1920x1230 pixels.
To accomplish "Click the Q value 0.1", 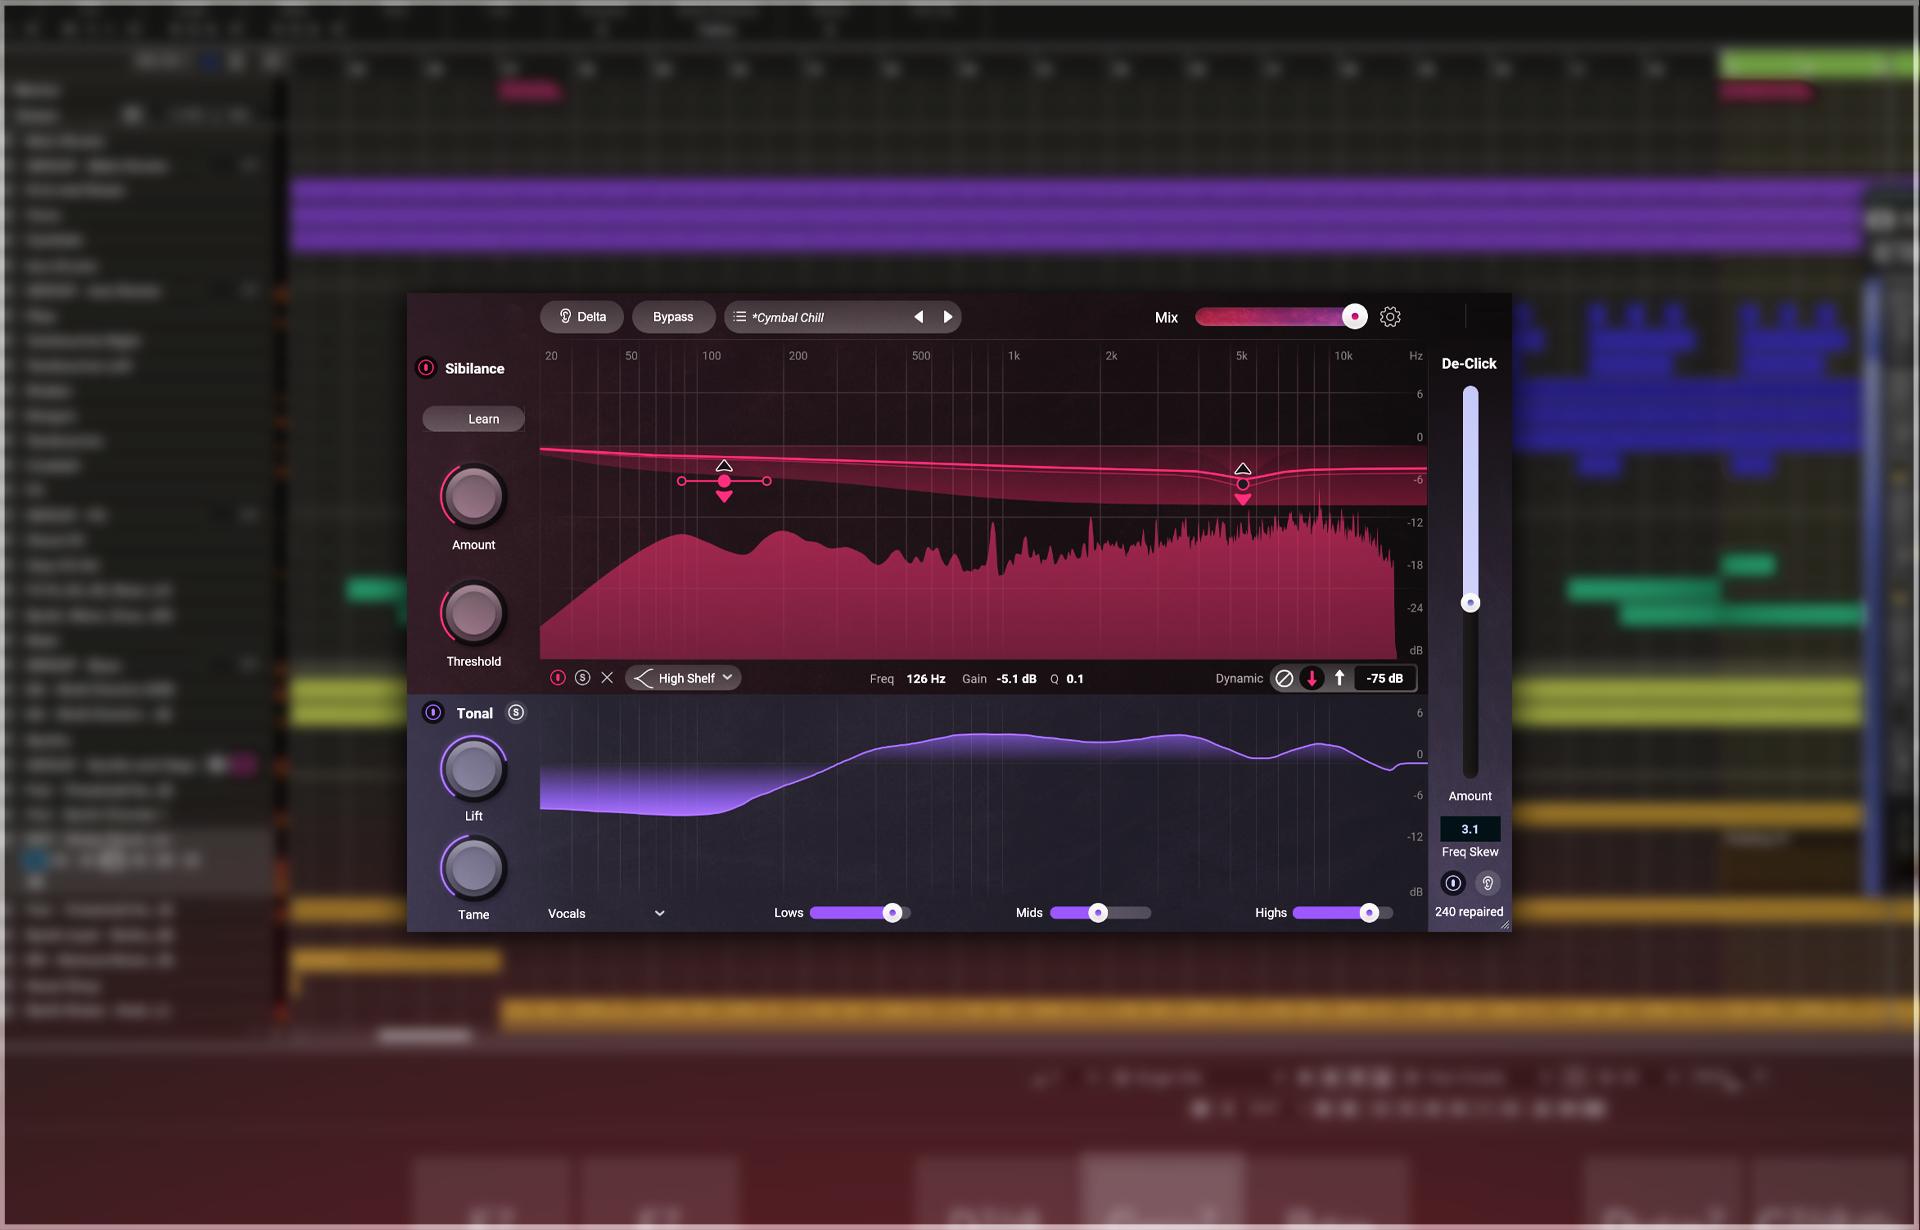I will 1075,679.
